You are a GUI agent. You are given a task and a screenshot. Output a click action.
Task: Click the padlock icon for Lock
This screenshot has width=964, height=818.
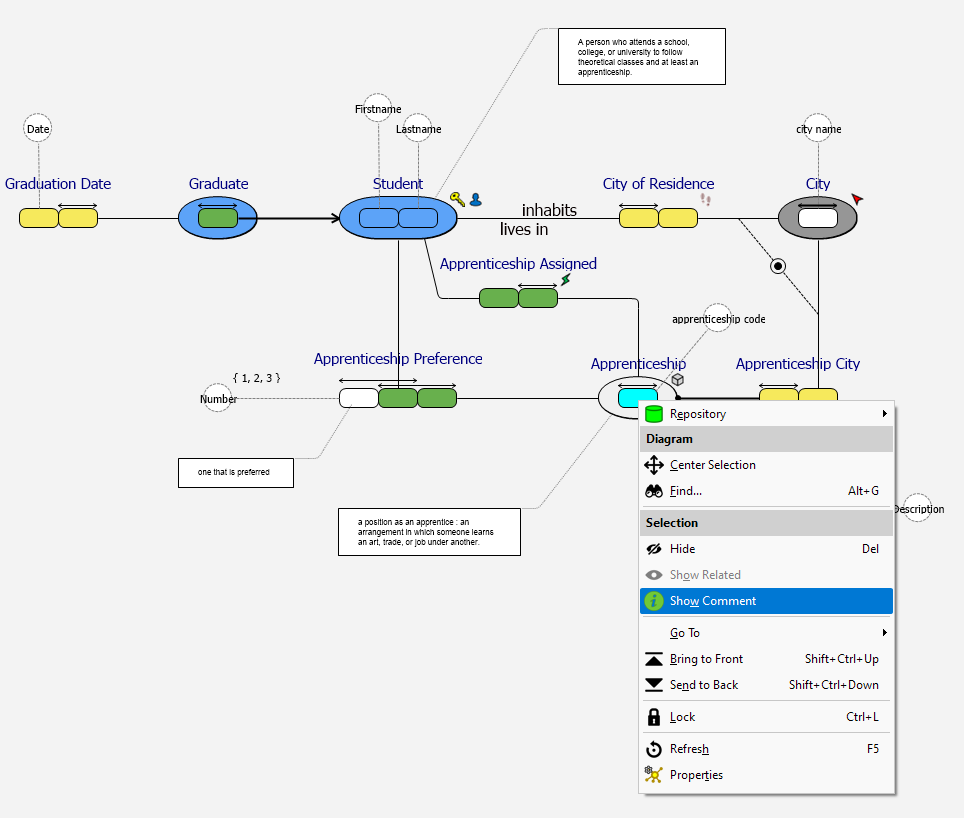coord(654,717)
